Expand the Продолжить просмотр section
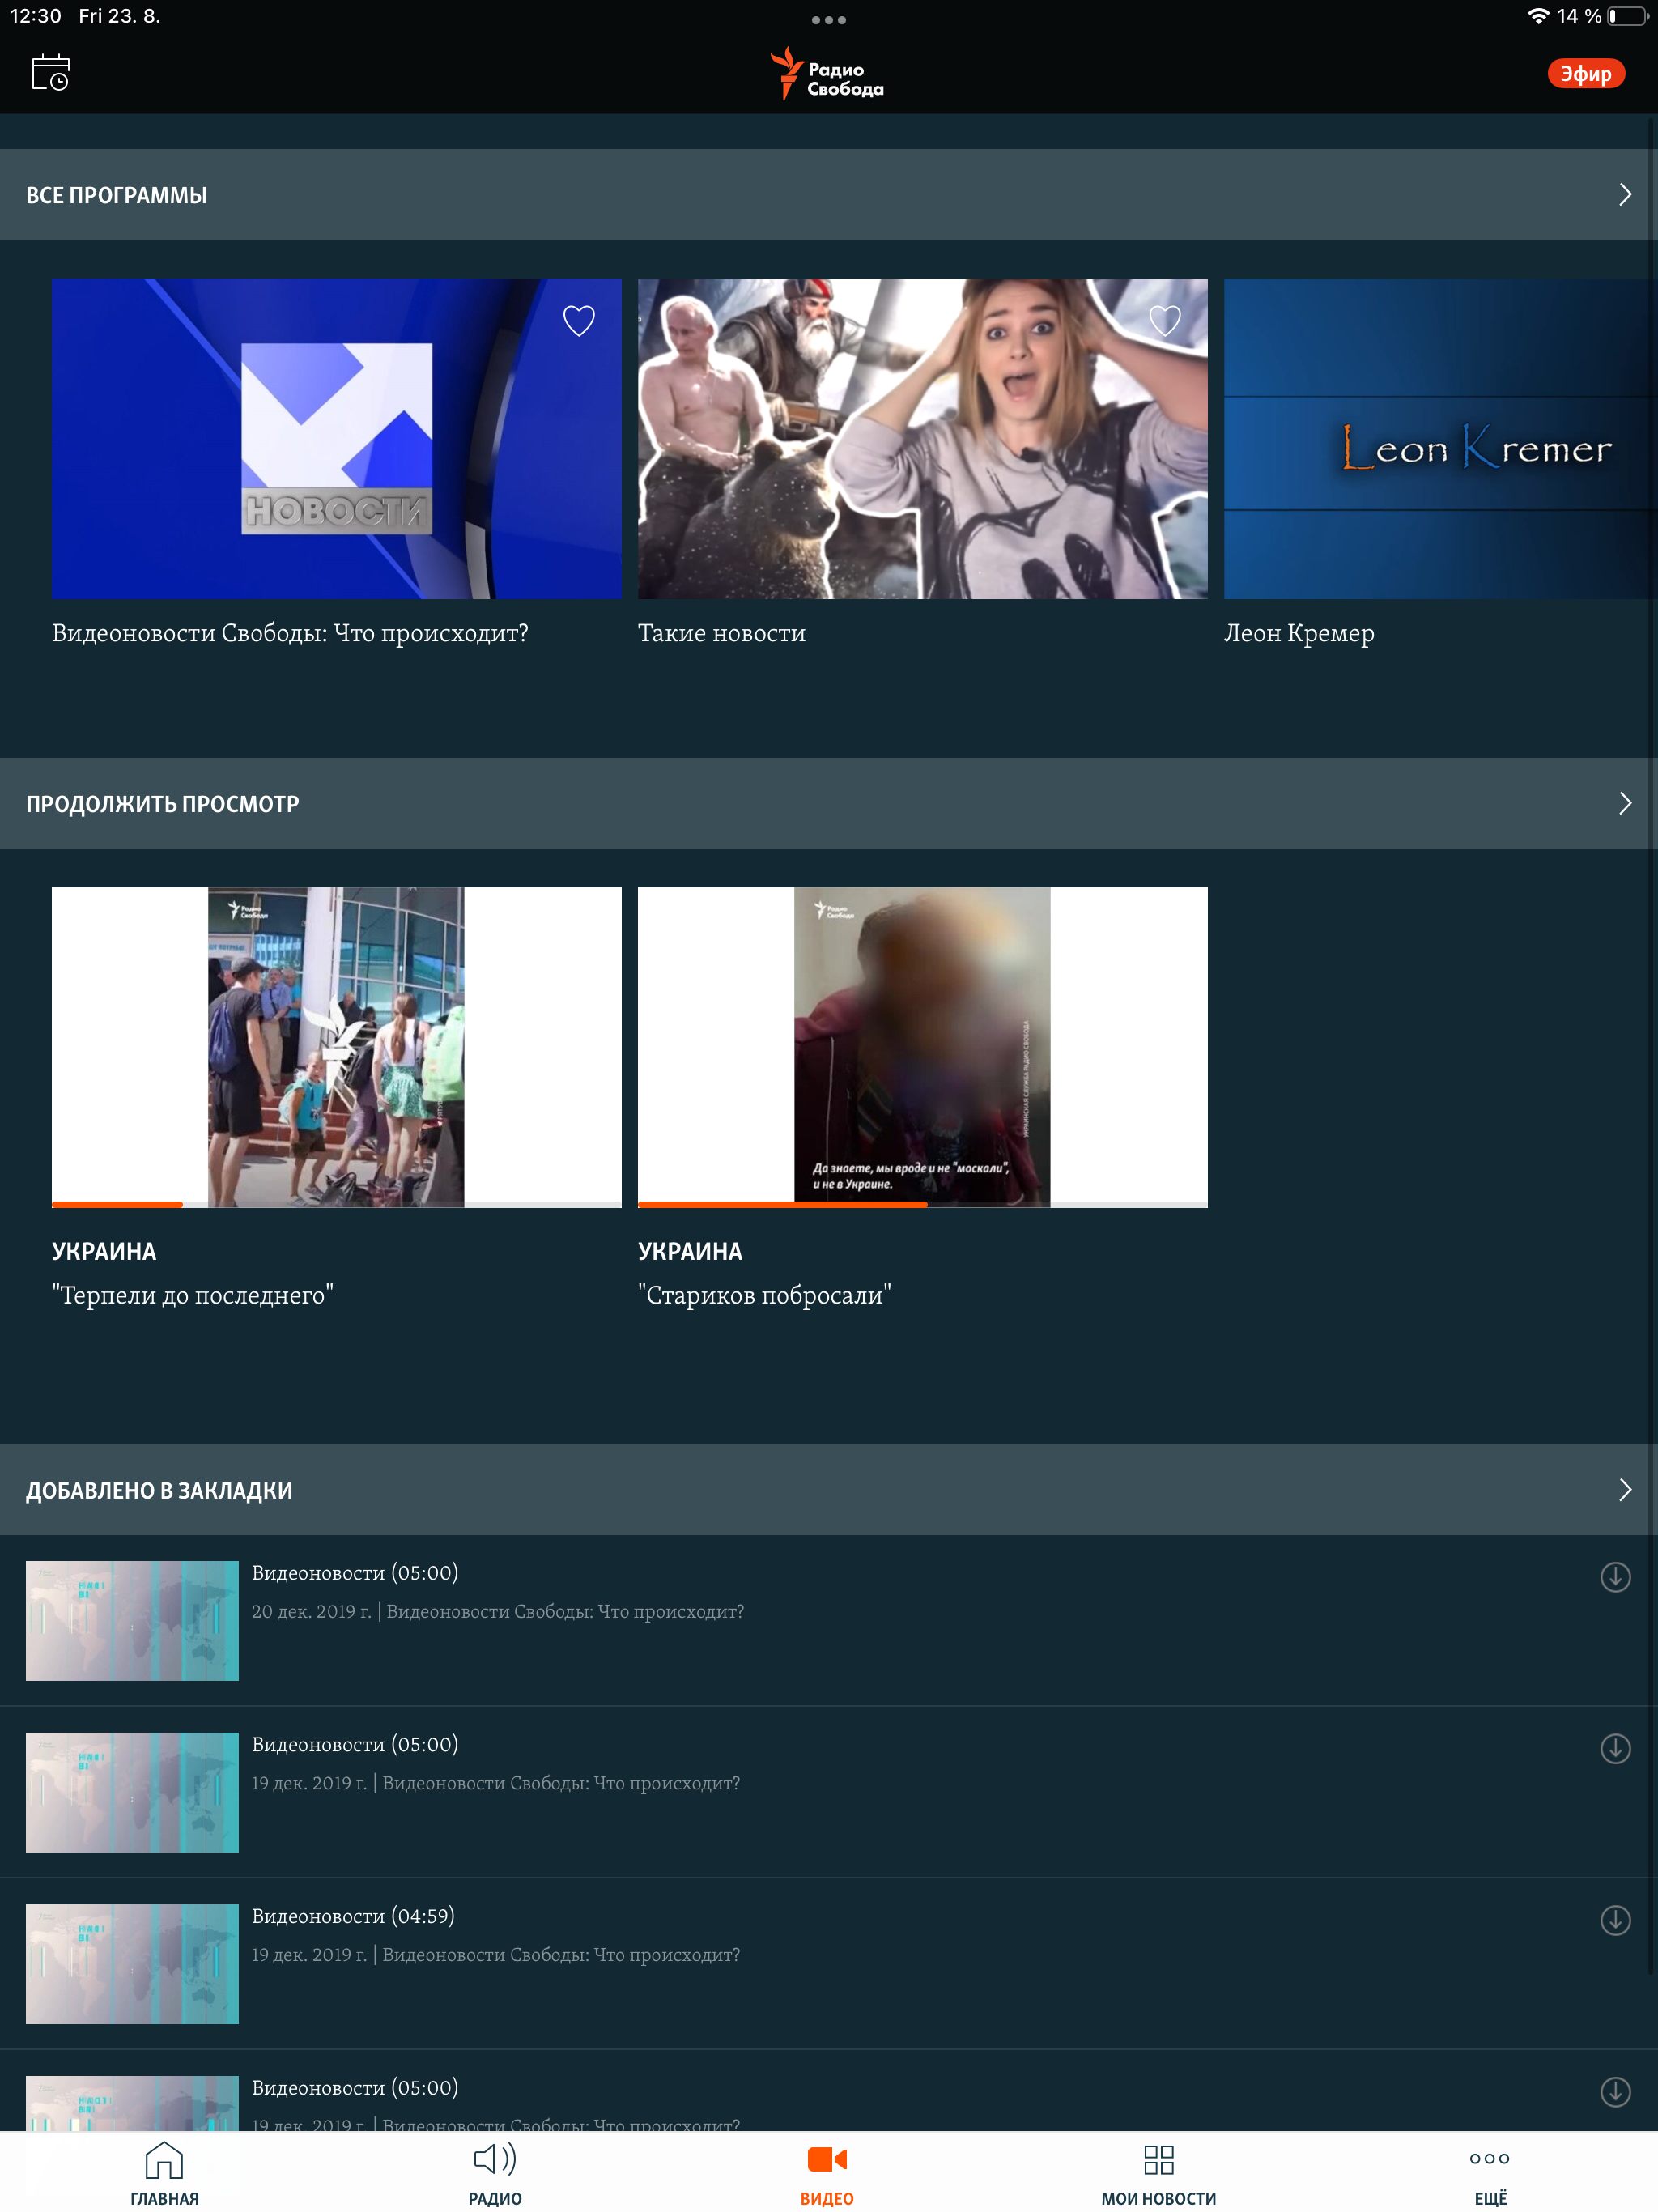 point(1624,803)
